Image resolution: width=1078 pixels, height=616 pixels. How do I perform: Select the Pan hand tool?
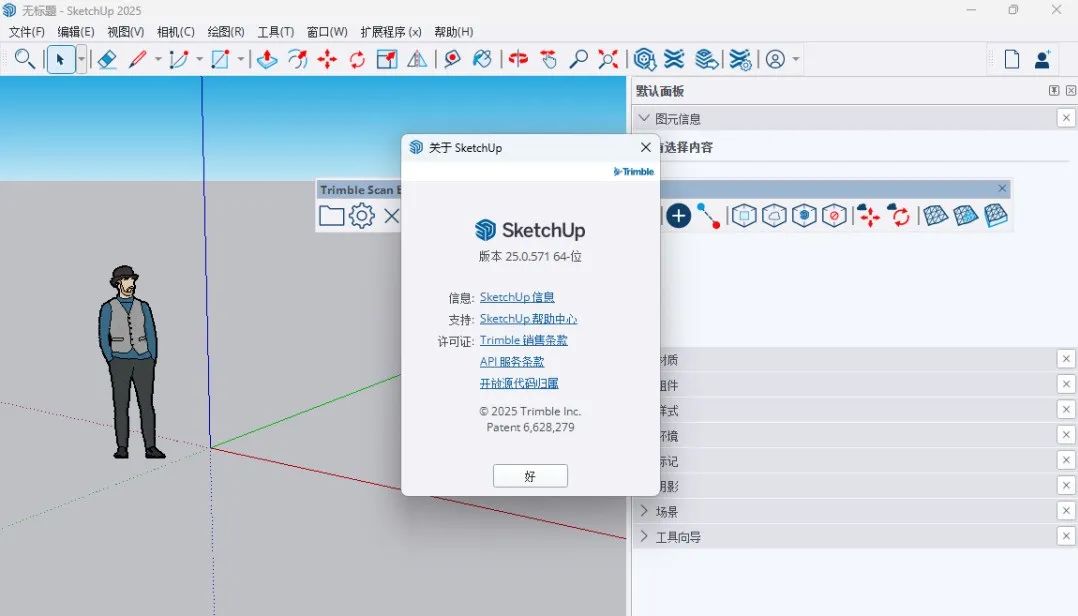pyautogui.click(x=549, y=59)
